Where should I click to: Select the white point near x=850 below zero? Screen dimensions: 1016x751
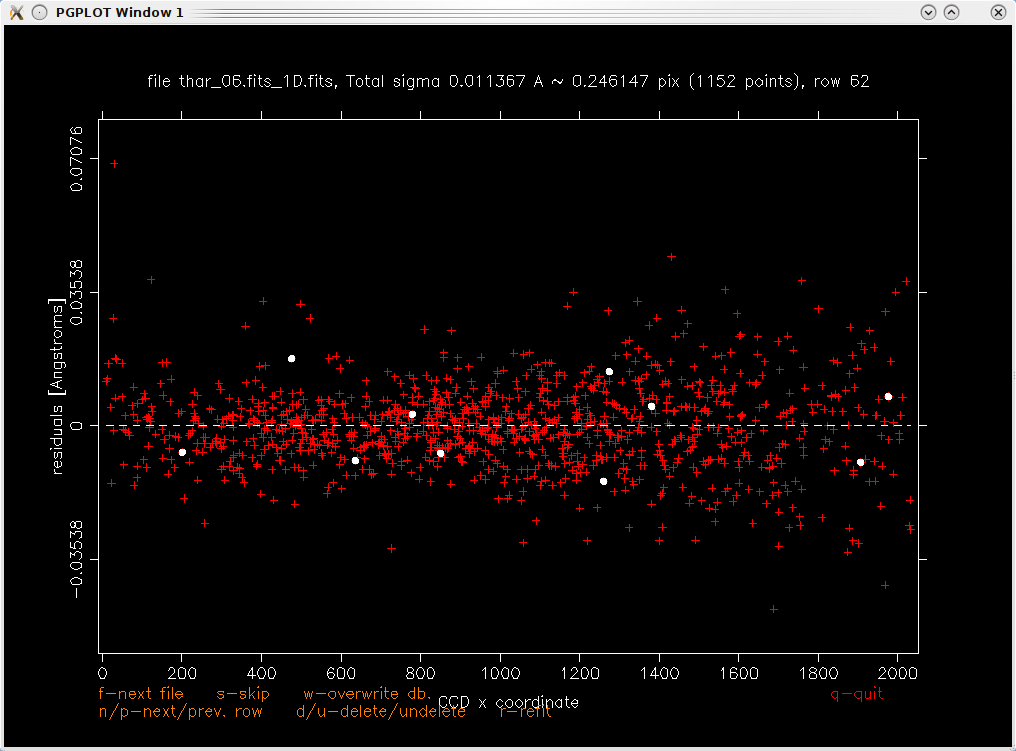(441, 453)
